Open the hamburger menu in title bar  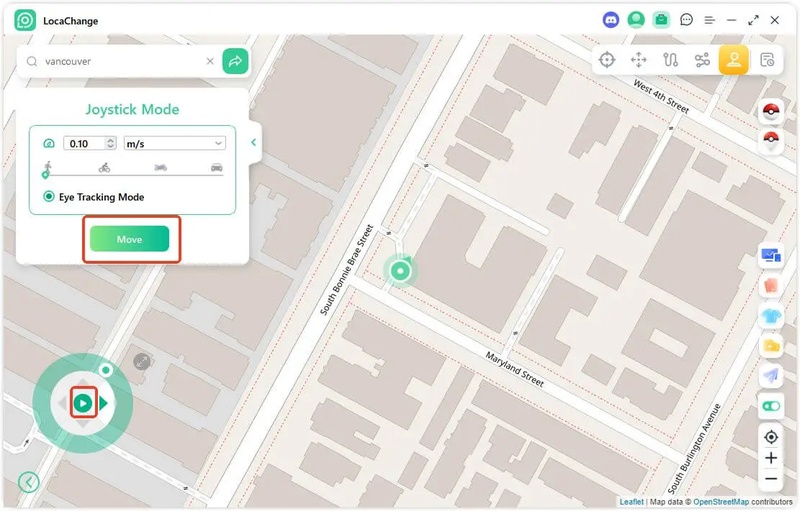coord(709,20)
